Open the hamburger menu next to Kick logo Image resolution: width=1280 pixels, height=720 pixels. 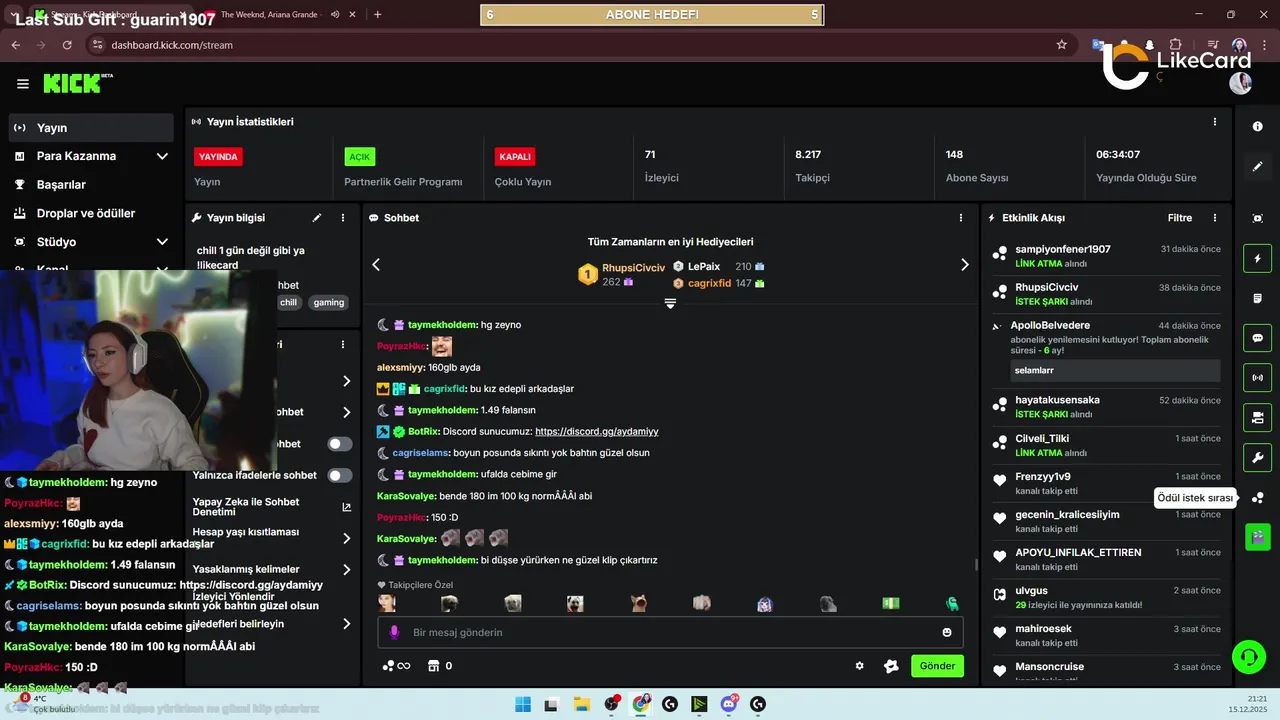pos(23,84)
